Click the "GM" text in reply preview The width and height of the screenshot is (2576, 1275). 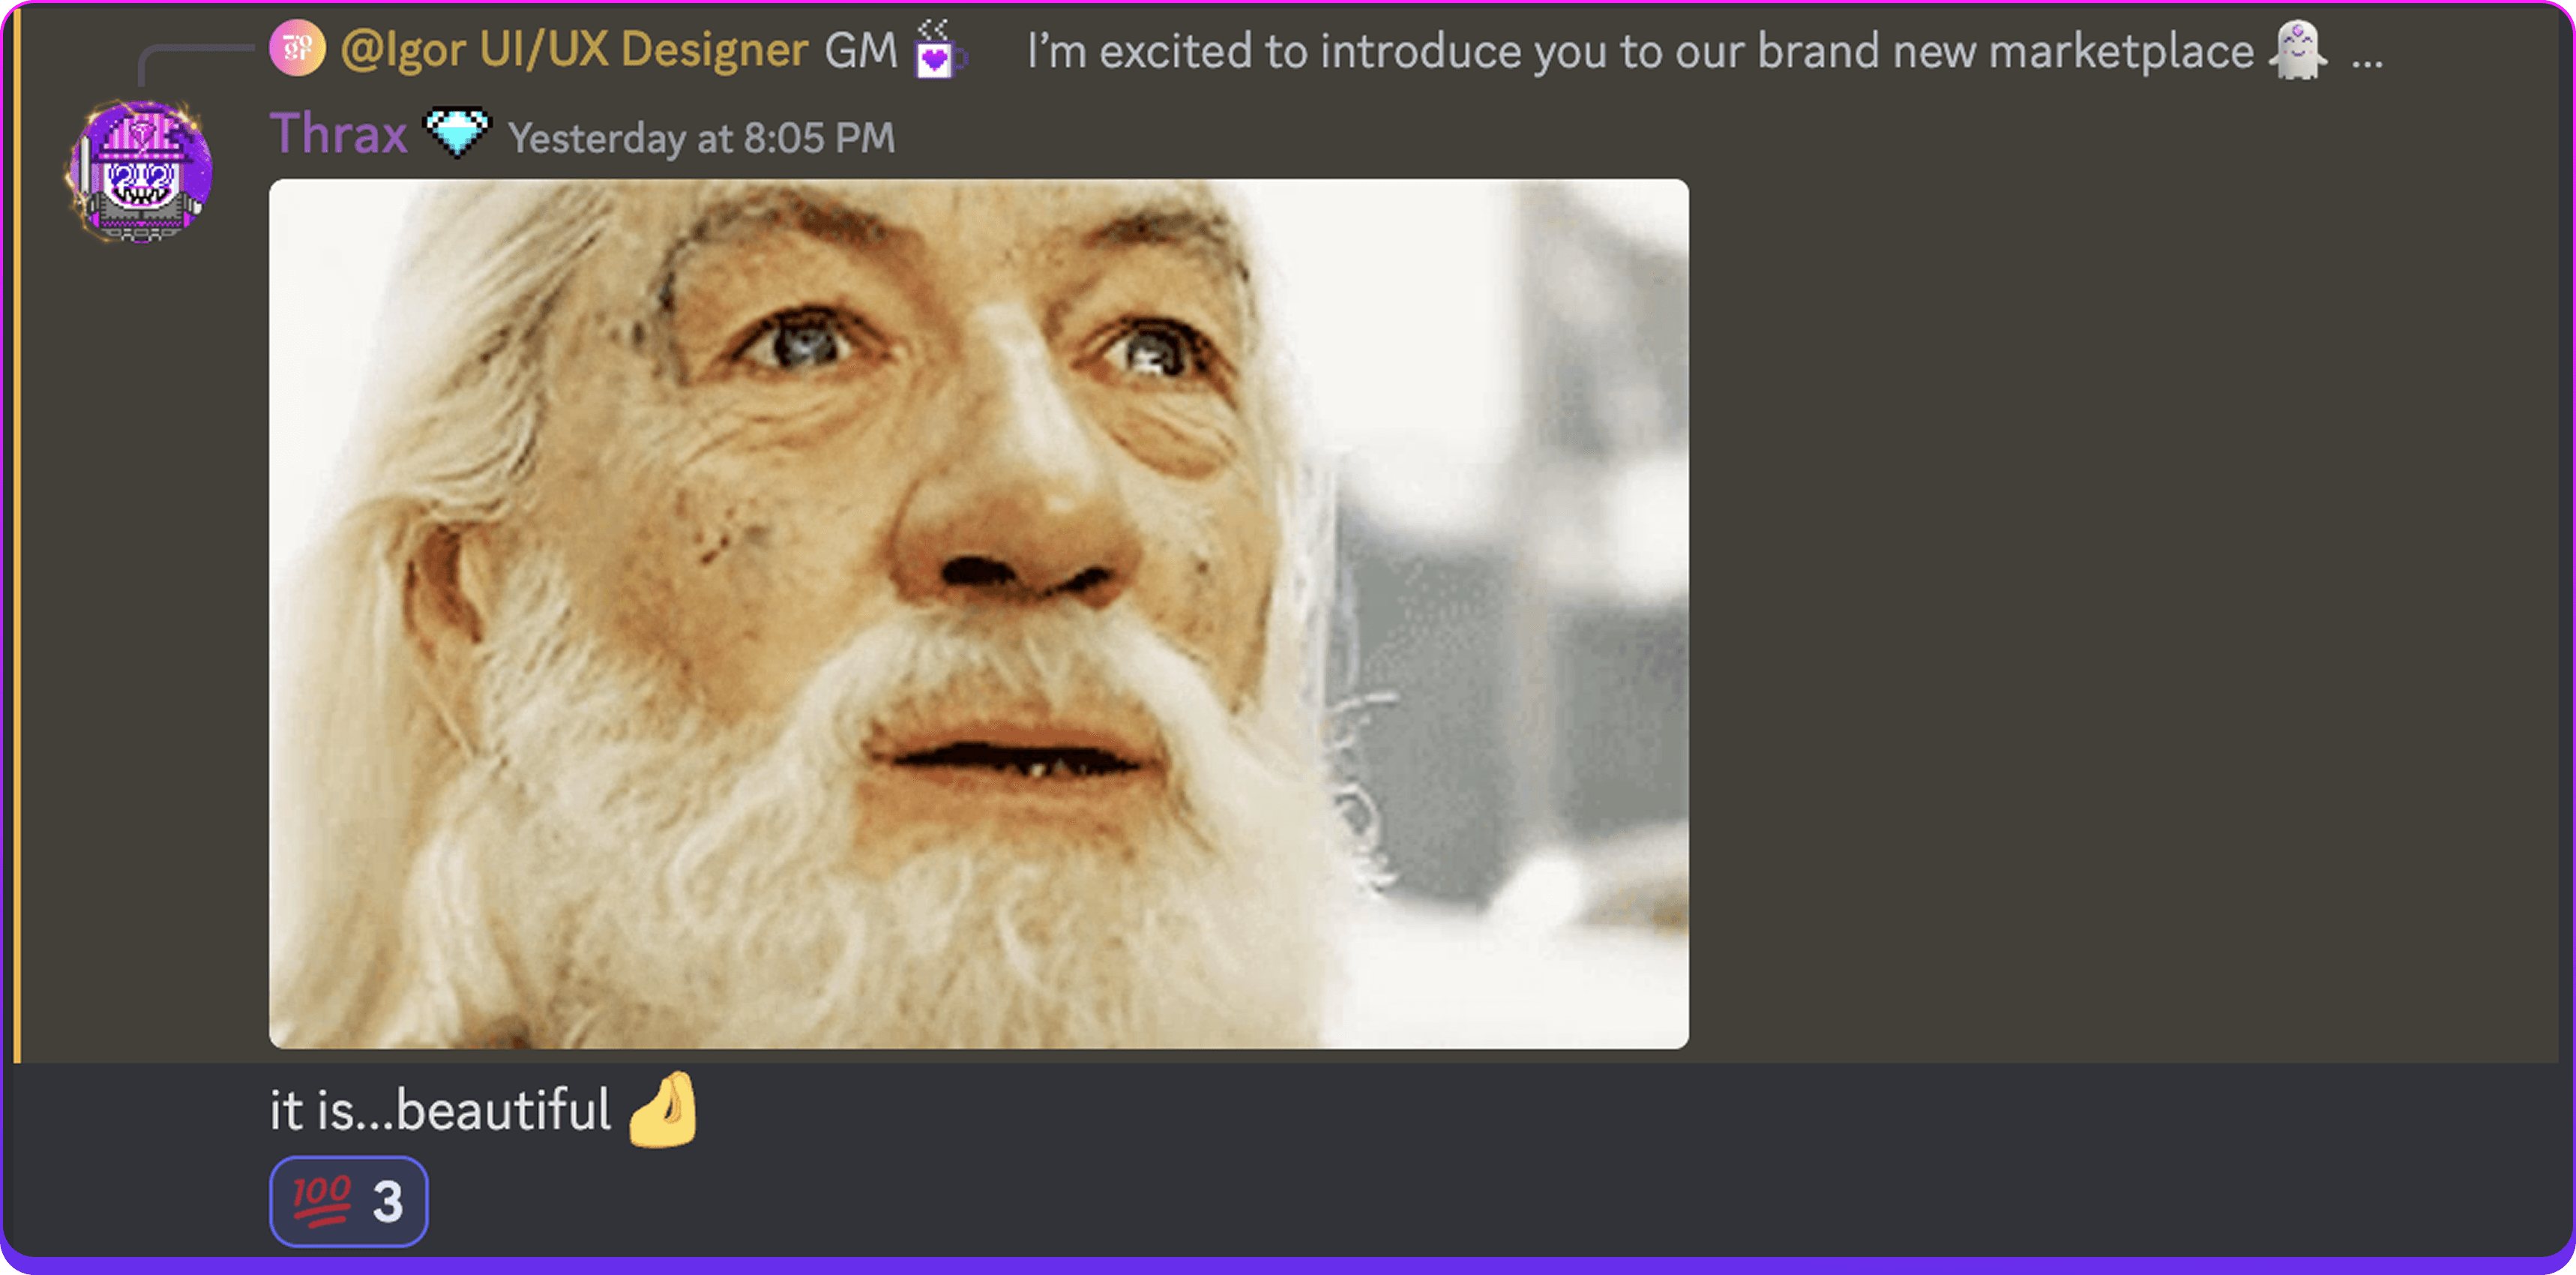point(860,50)
